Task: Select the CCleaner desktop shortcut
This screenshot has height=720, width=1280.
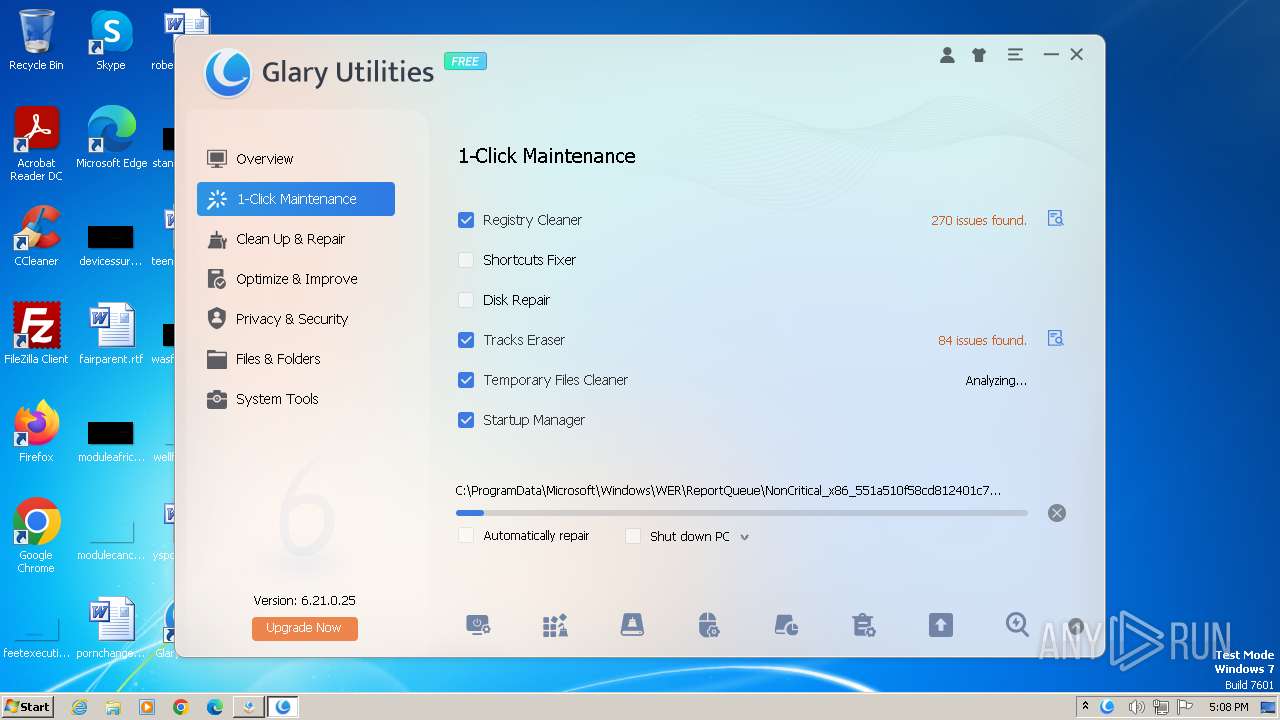Action: (36, 236)
